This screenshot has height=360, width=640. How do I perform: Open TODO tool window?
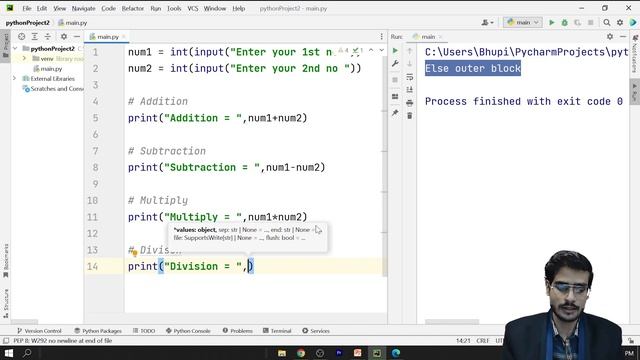click(144, 331)
